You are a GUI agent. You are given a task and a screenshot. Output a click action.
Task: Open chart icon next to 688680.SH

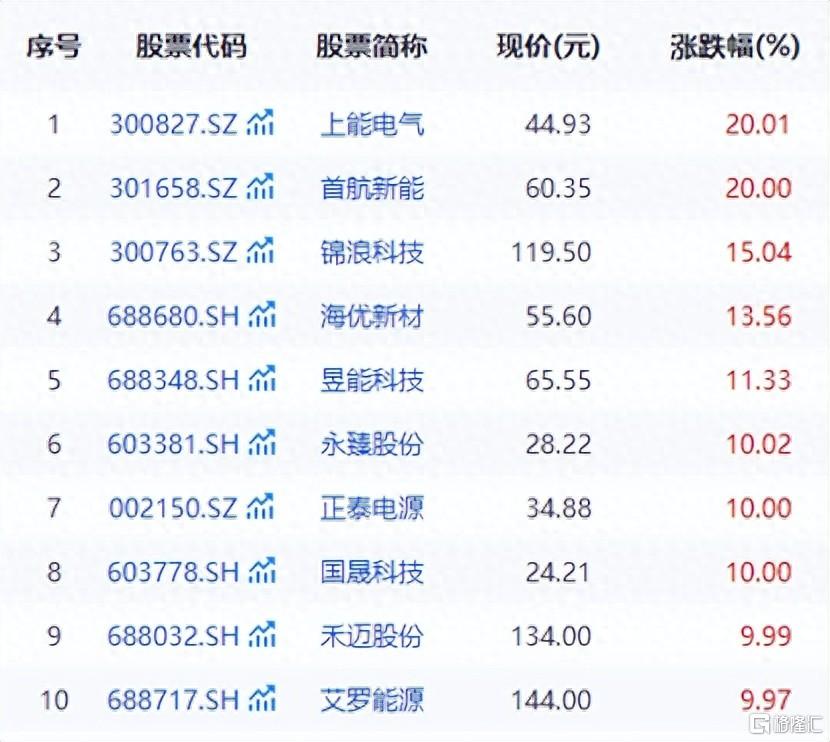tap(262, 314)
